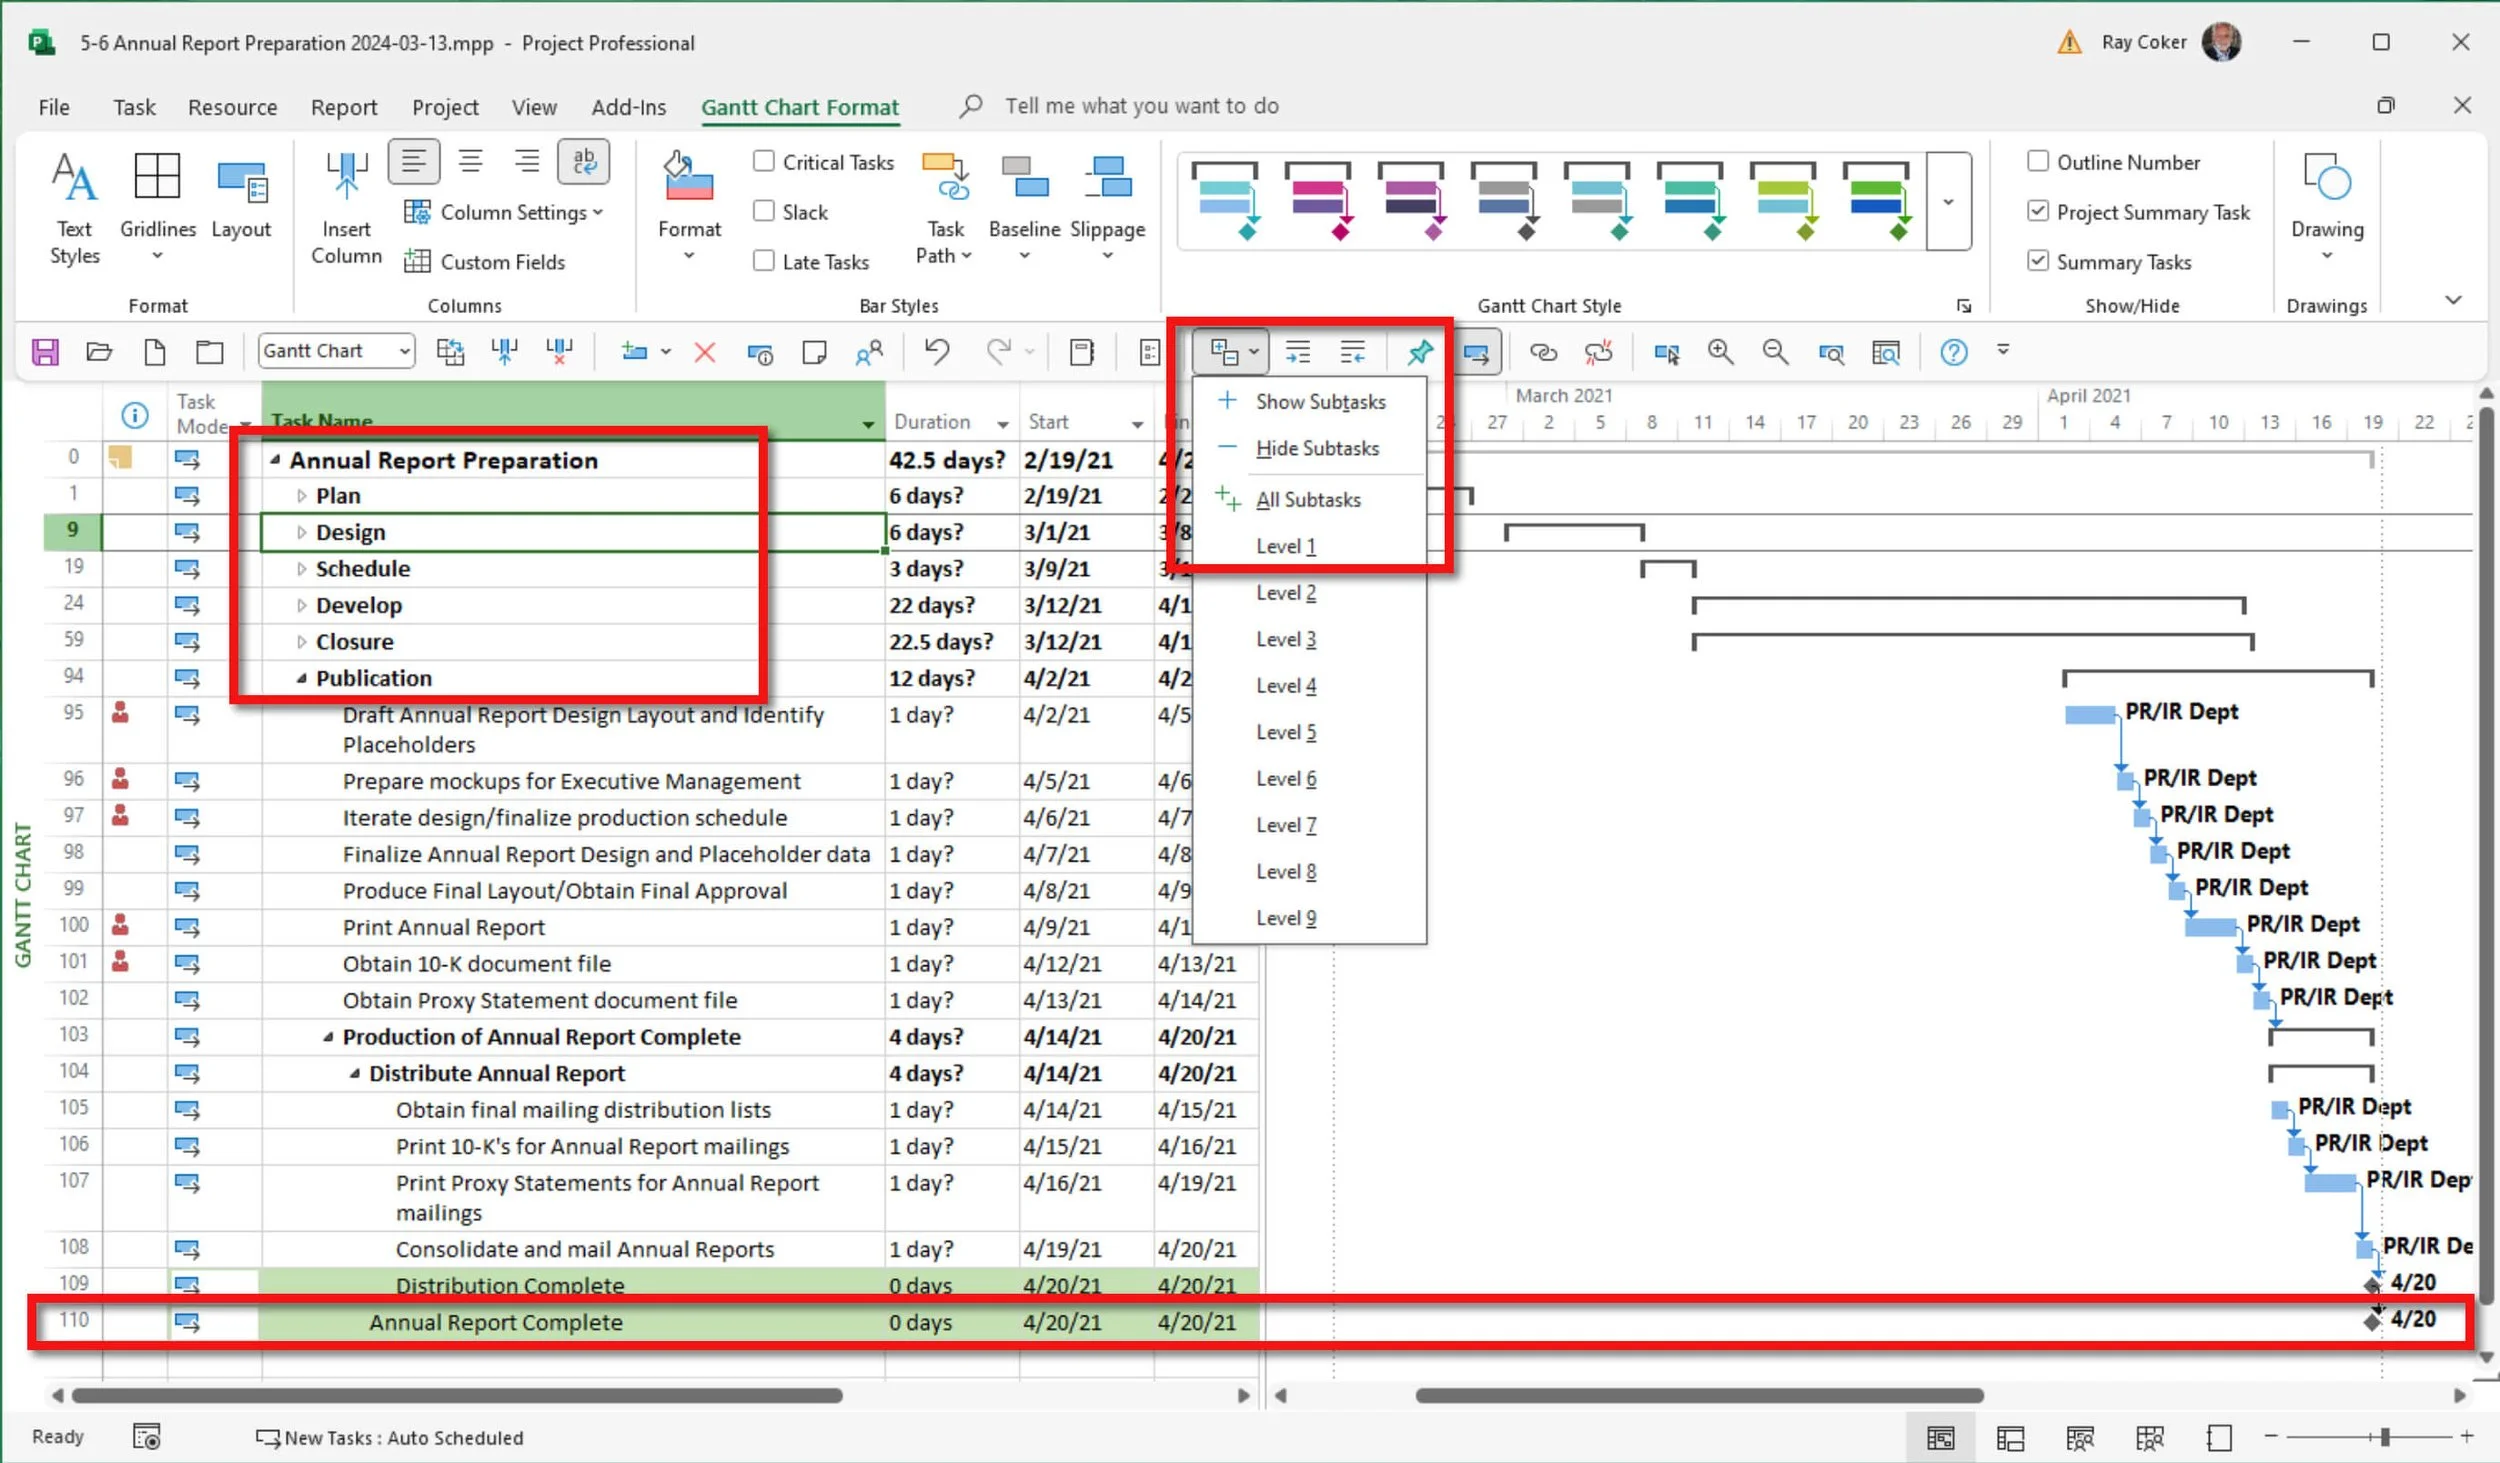Click in the Tell me search box
This screenshot has height=1463, width=2500.
1141,106
